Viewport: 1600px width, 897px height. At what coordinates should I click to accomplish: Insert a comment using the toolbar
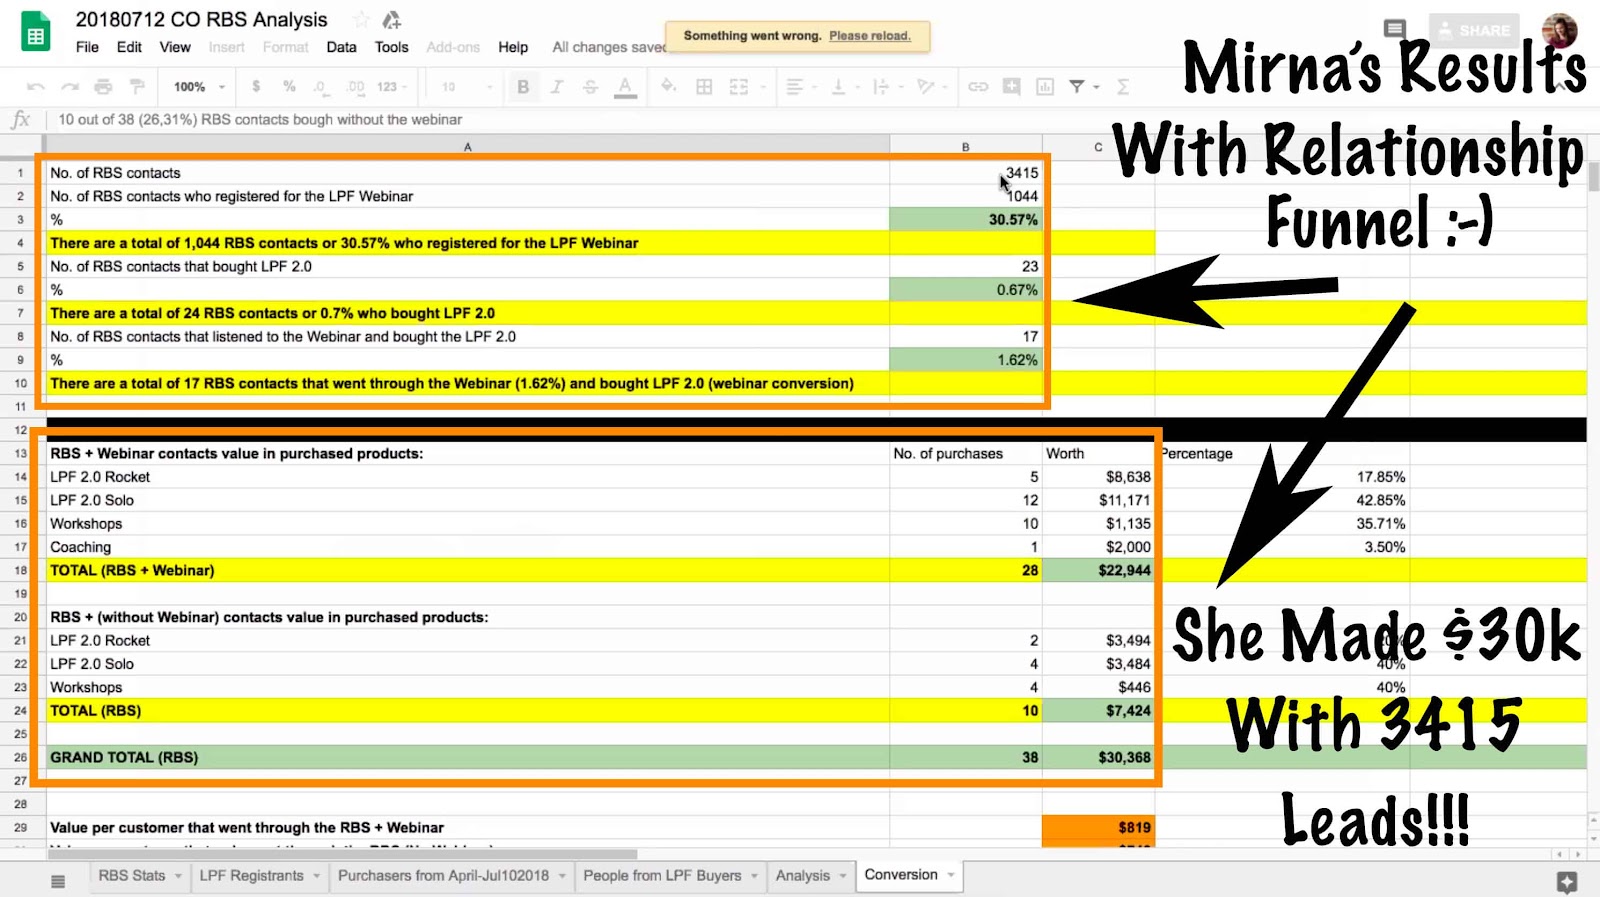point(1012,87)
